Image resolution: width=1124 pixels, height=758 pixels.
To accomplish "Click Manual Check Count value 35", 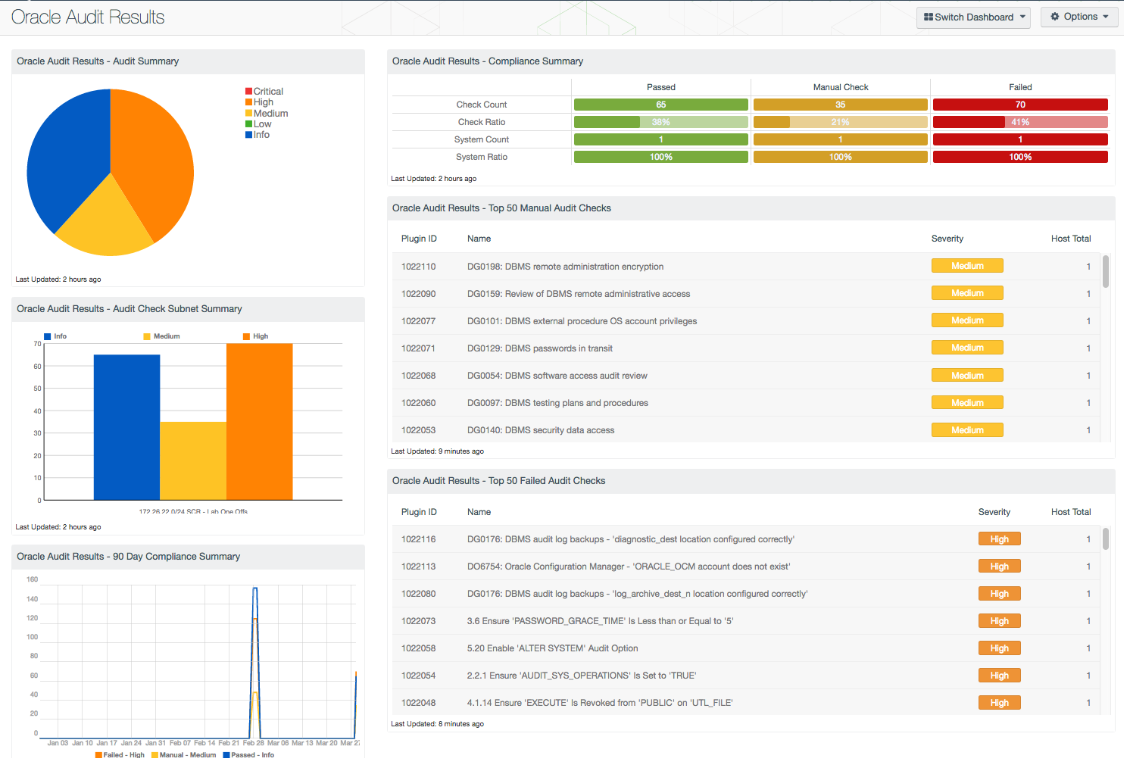I will (x=840, y=105).
